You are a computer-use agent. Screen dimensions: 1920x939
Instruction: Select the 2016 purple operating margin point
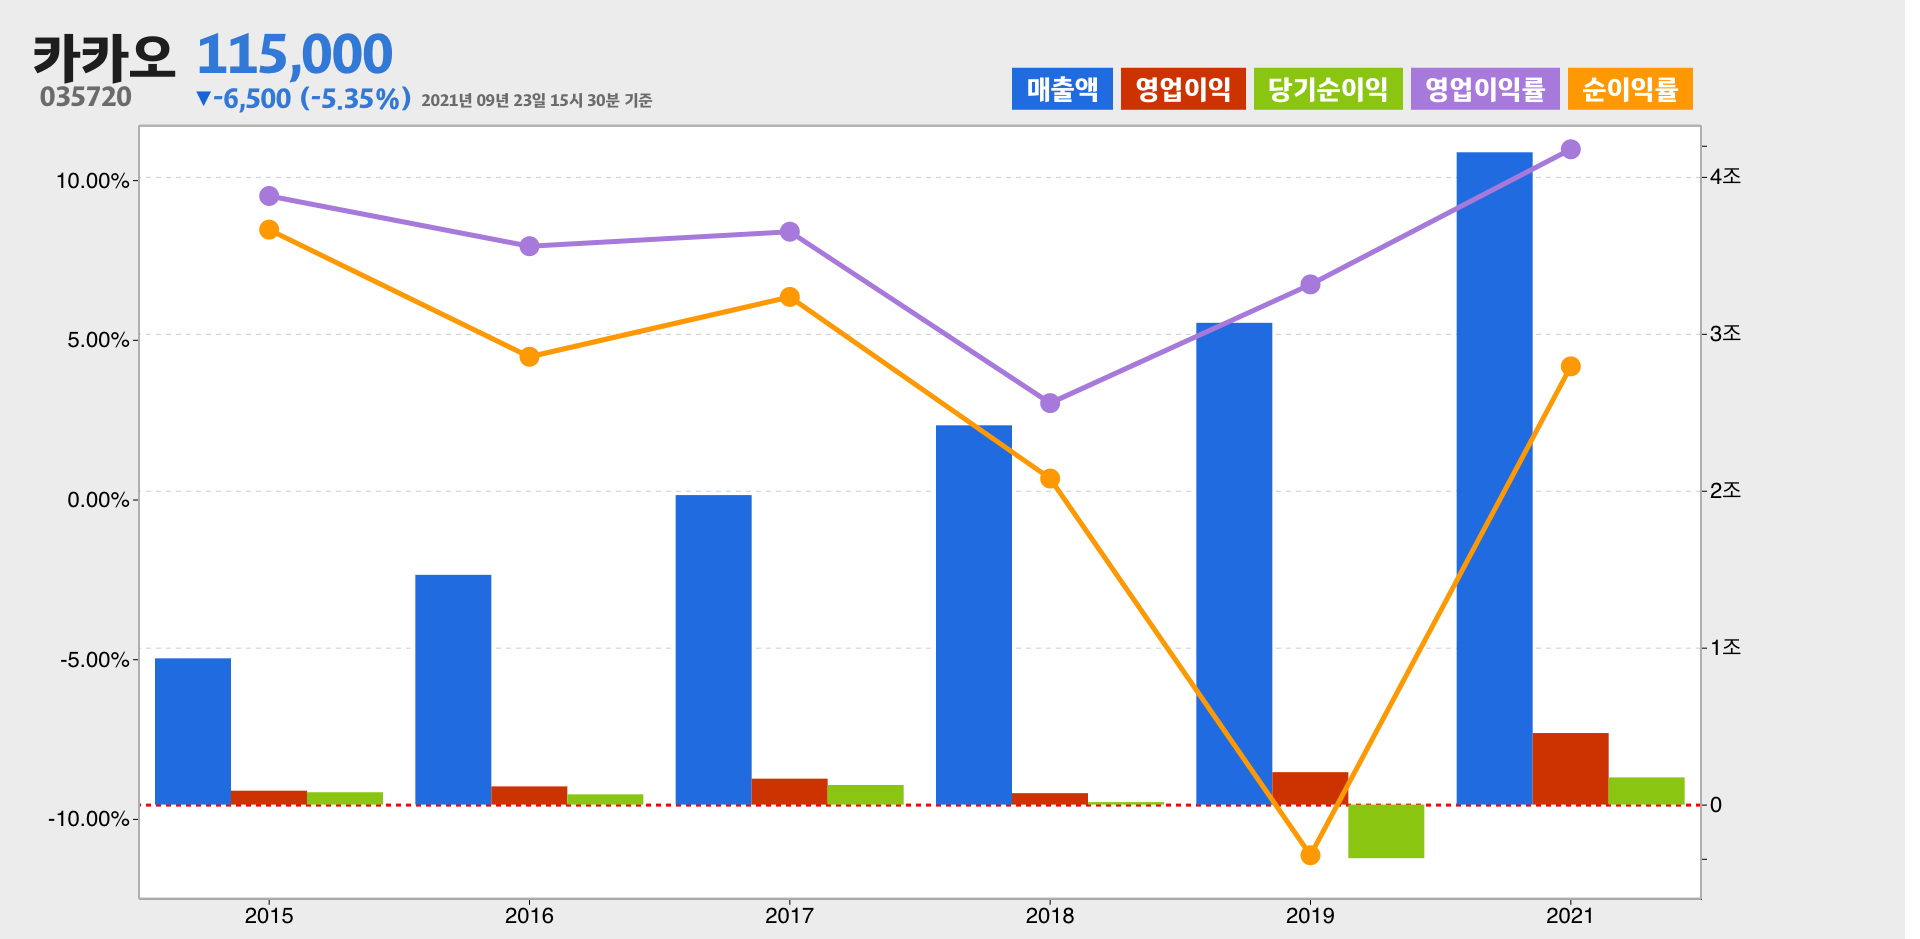[530, 246]
